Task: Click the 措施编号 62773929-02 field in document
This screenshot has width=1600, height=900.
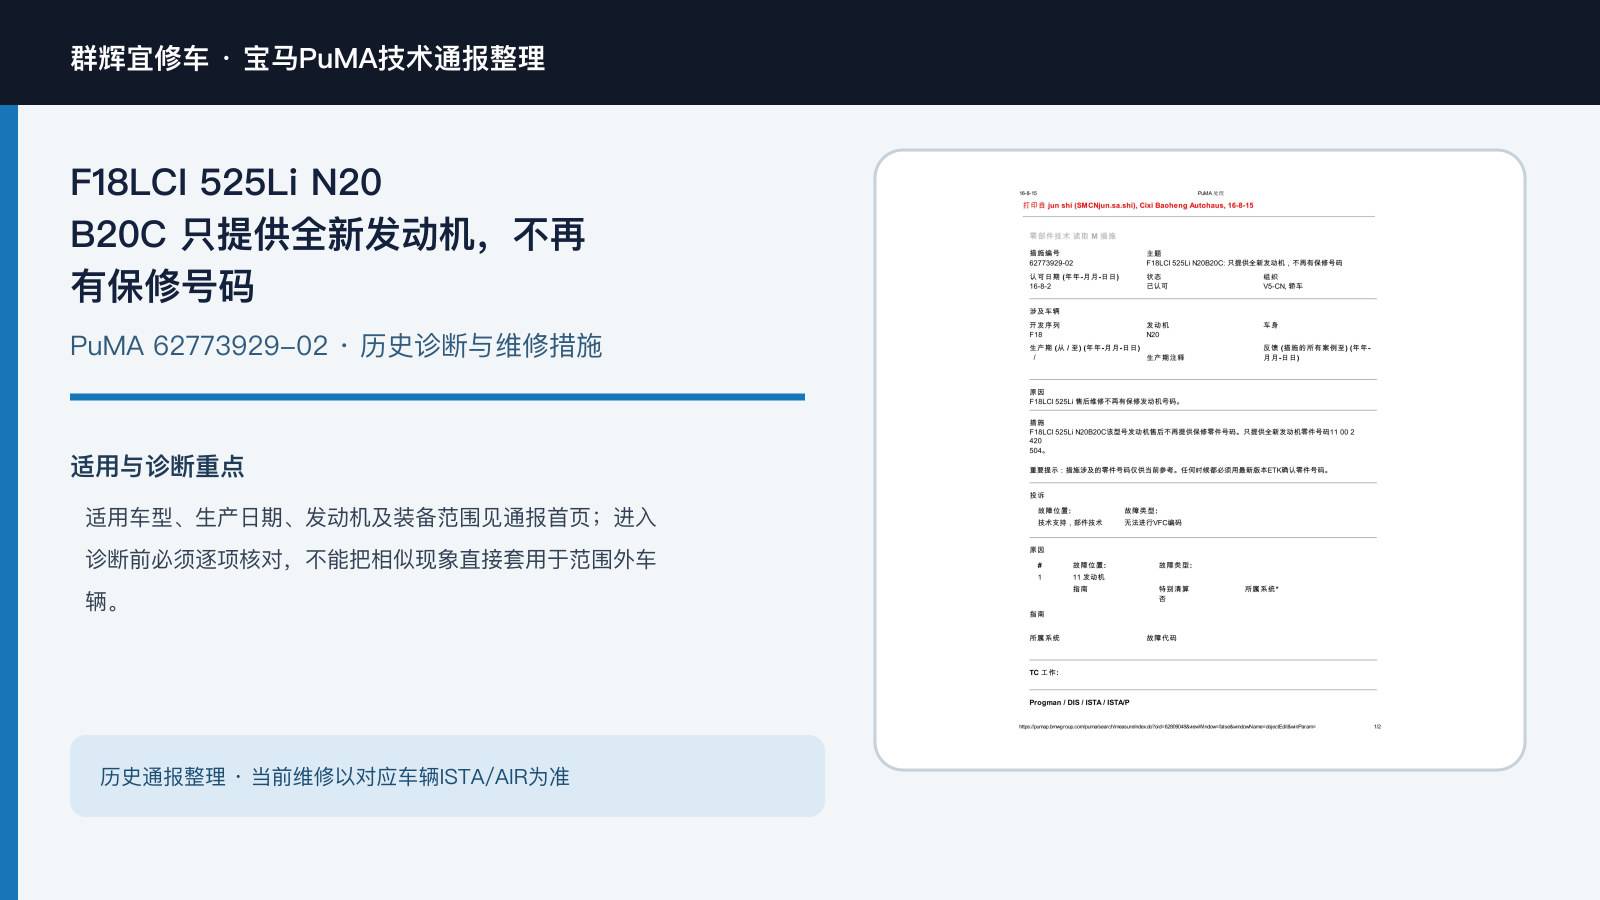Action: [x=1051, y=258]
